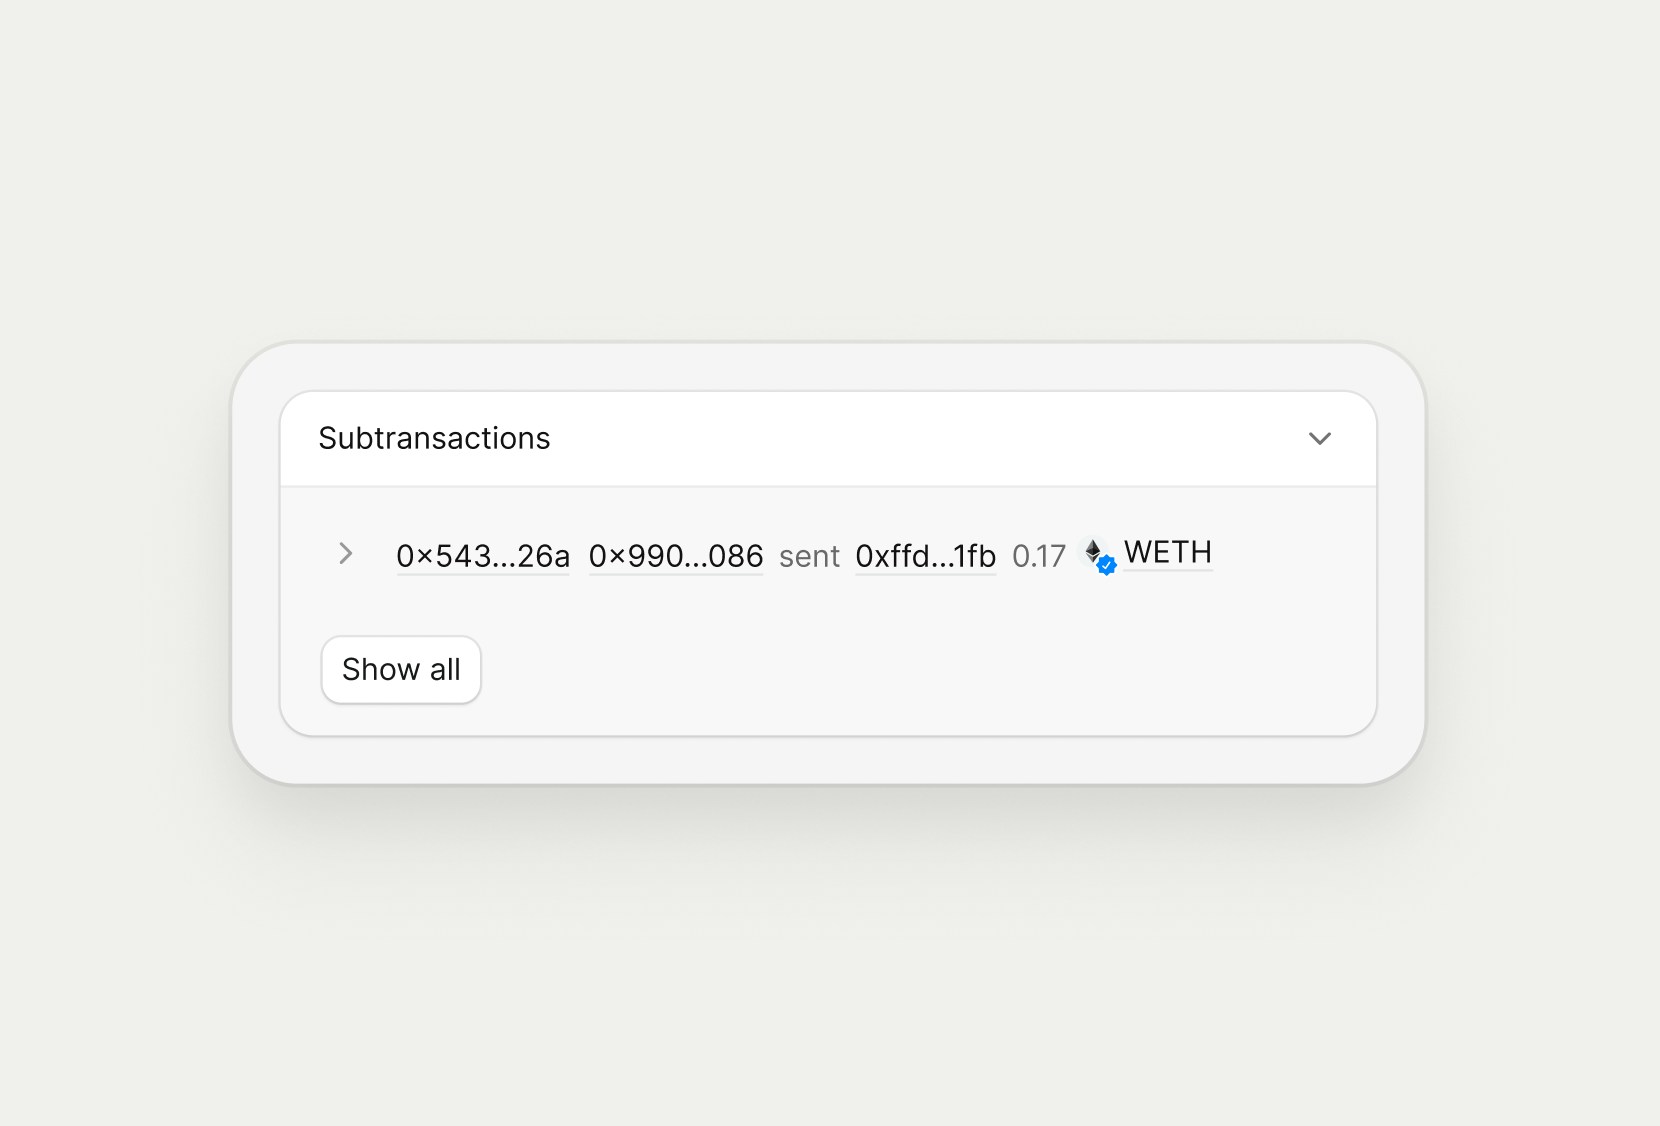This screenshot has width=1660, height=1126.
Task: Open the 0xffd...1fb recipient link
Action: (x=924, y=556)
